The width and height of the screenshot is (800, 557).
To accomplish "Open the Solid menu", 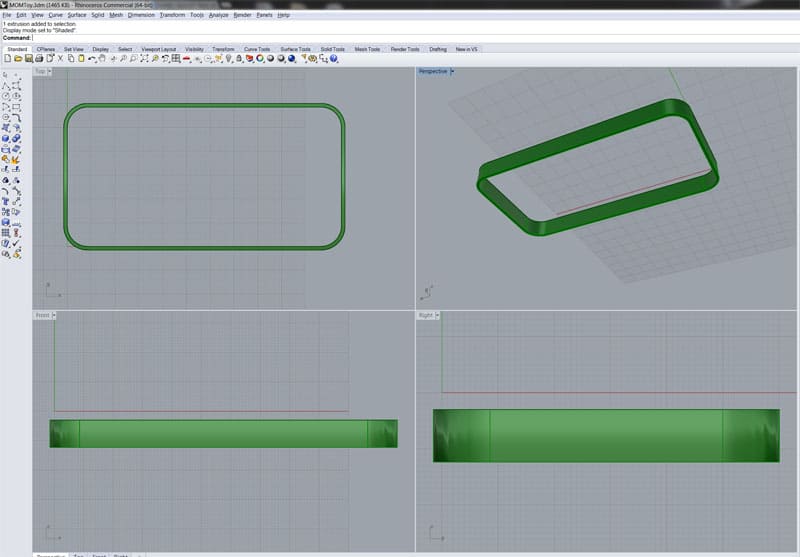I will click(97, 15).
